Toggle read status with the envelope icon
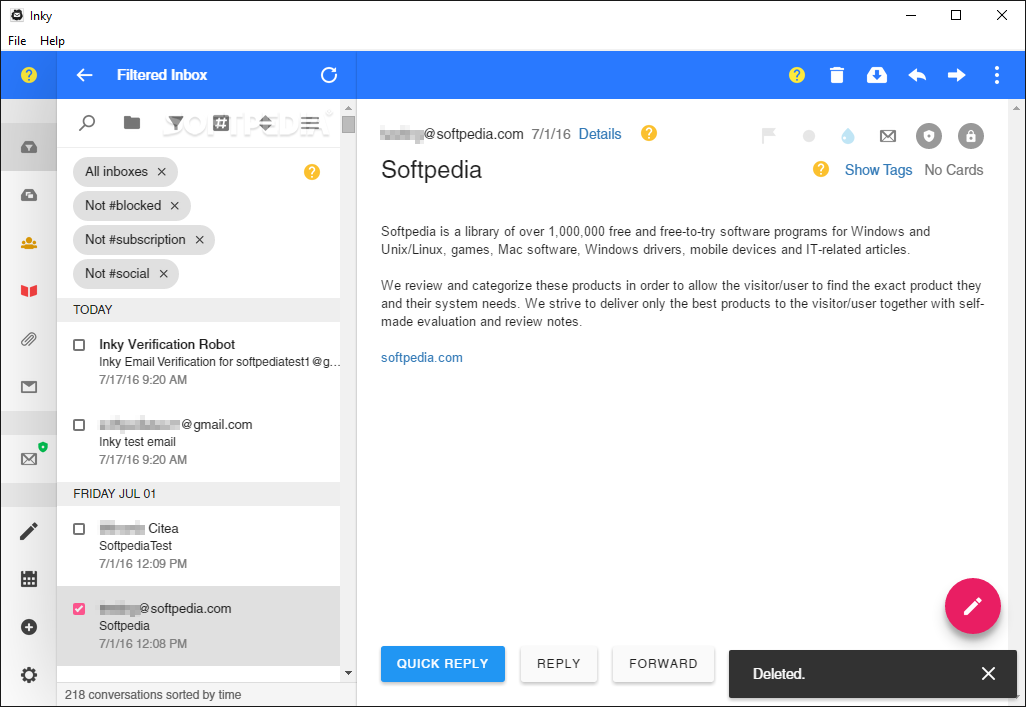The image size is (1026, 707). (888, 136)
